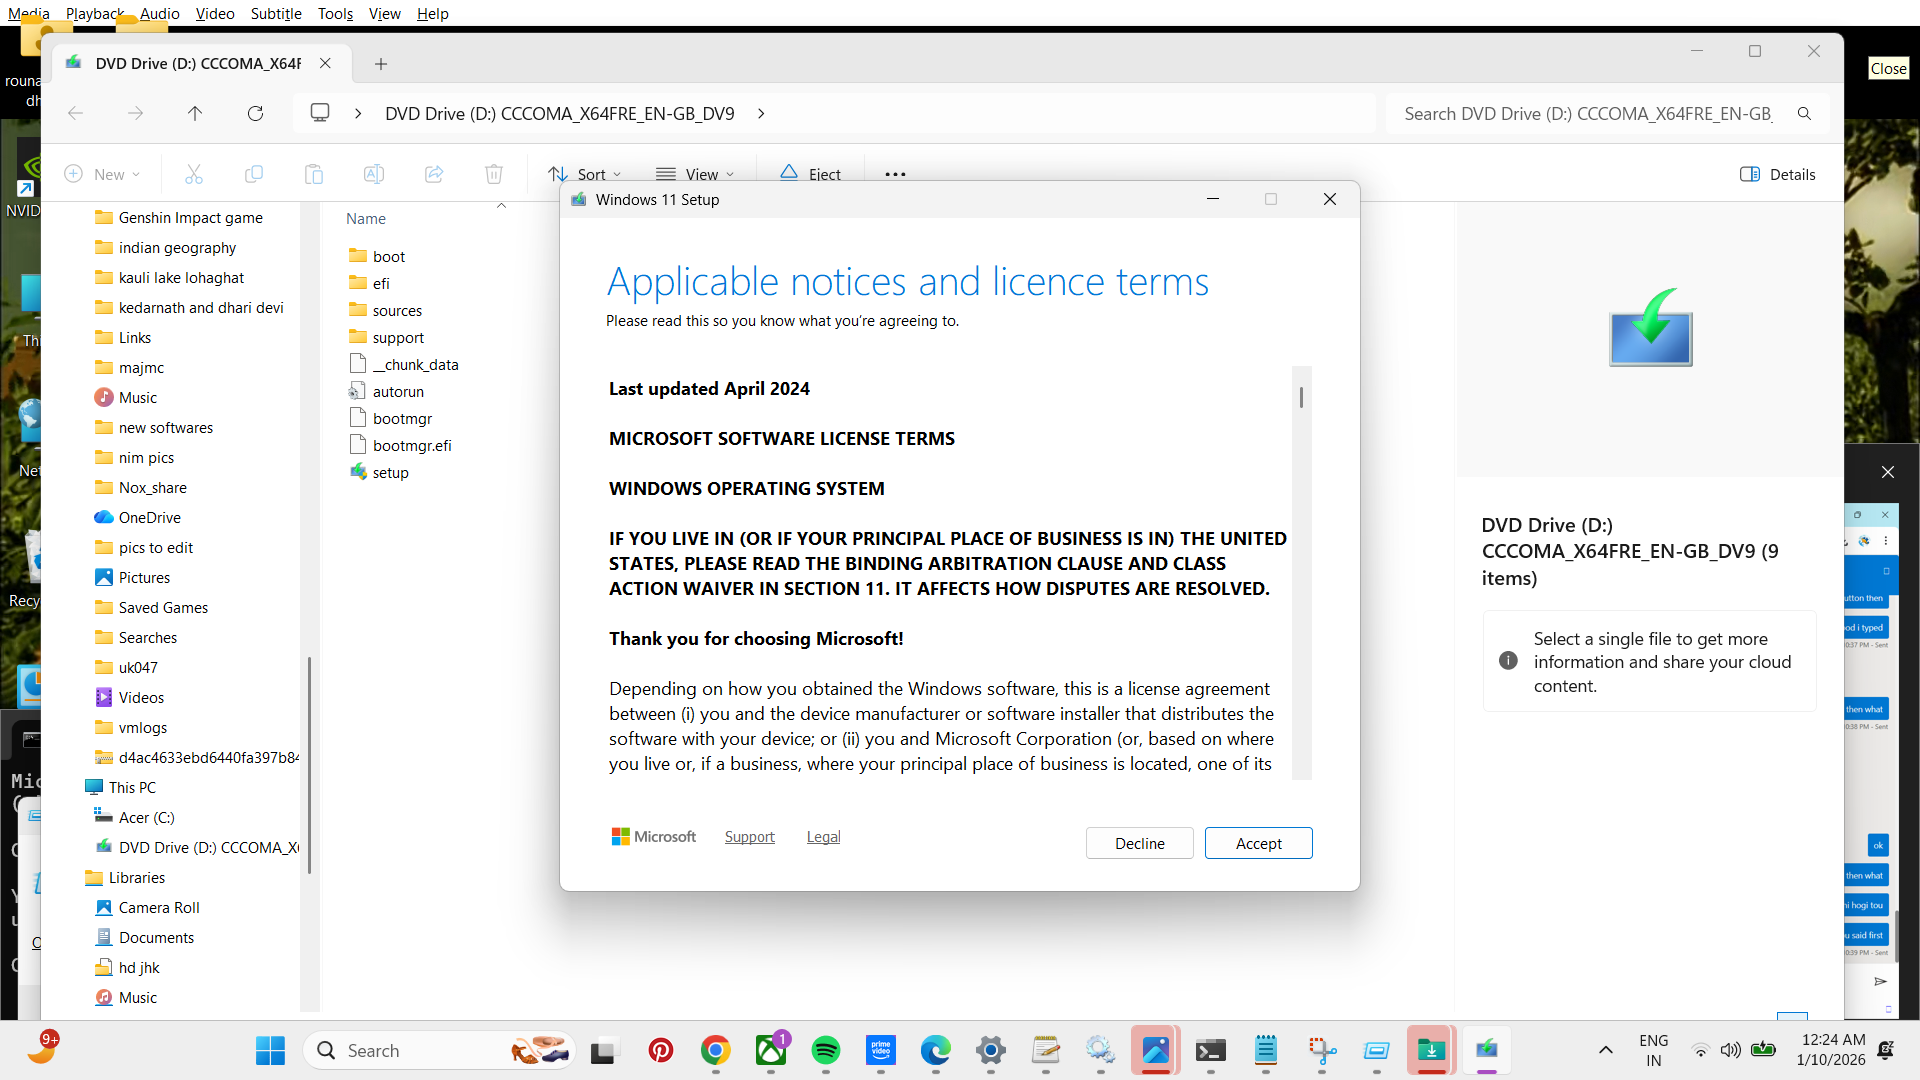Image resolution: width=1920 pixels, height=1080 pixels.
Task: Click the Eject button in Explorer toolbar
Action: [810, 174]
